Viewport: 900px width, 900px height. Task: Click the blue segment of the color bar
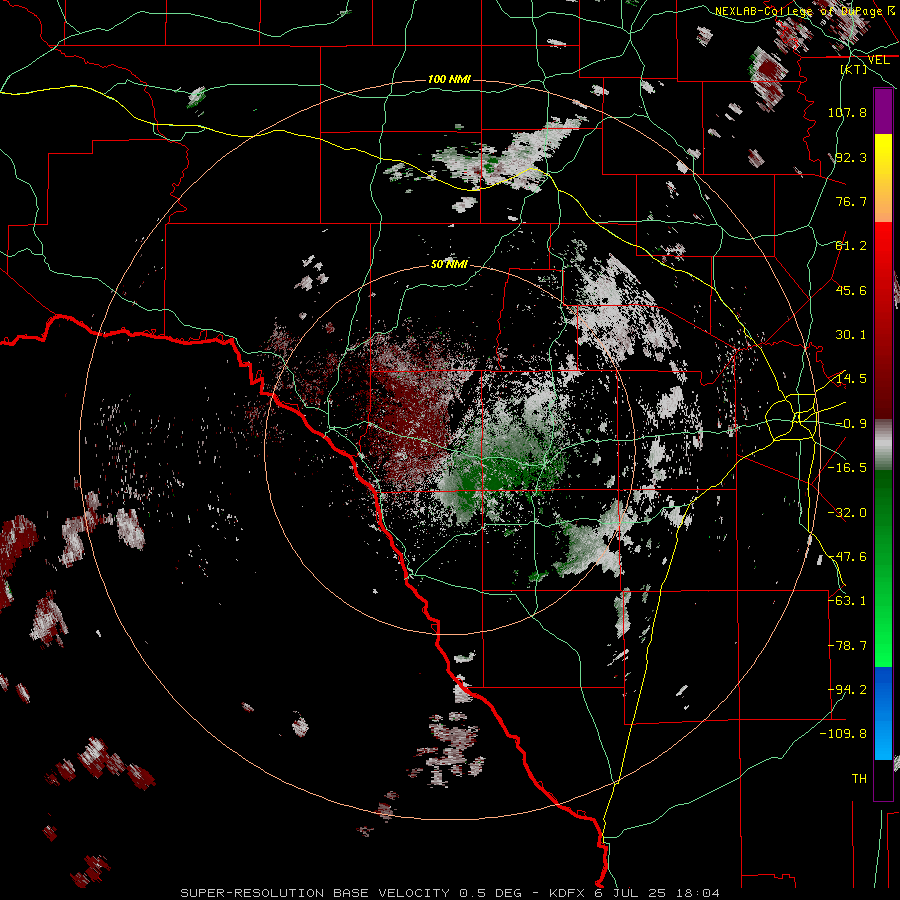883,713
